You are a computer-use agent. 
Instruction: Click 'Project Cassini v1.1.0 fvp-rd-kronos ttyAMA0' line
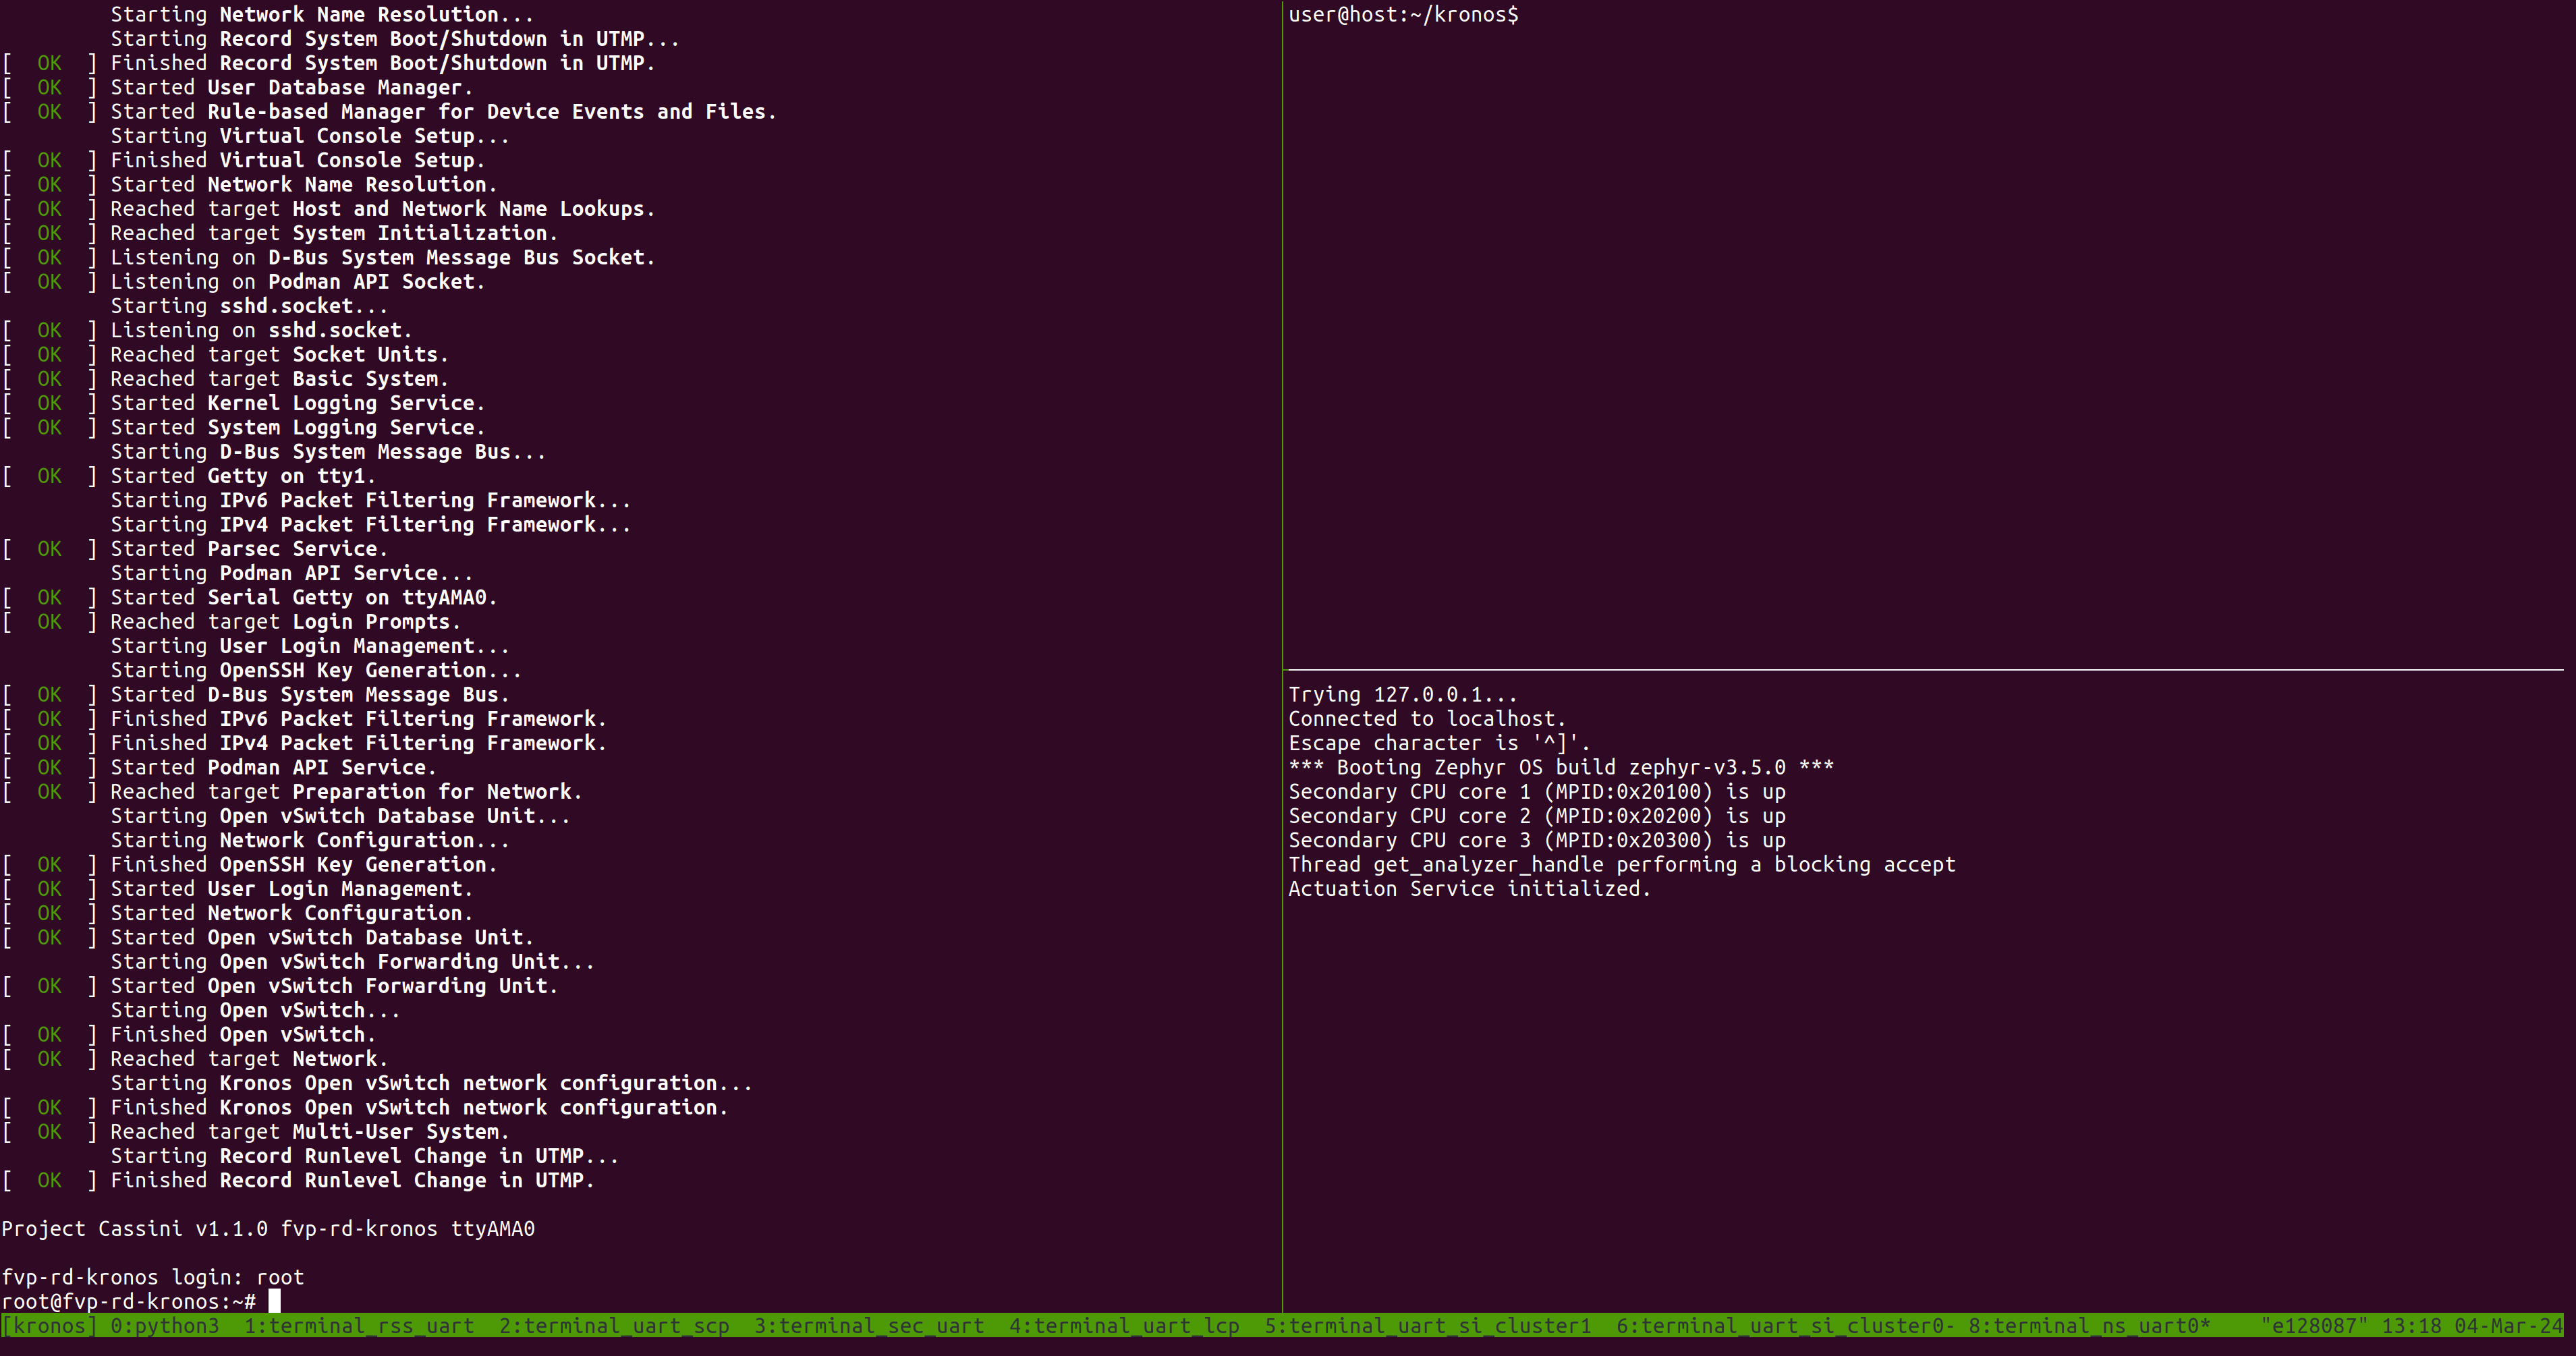(268, 1229)
